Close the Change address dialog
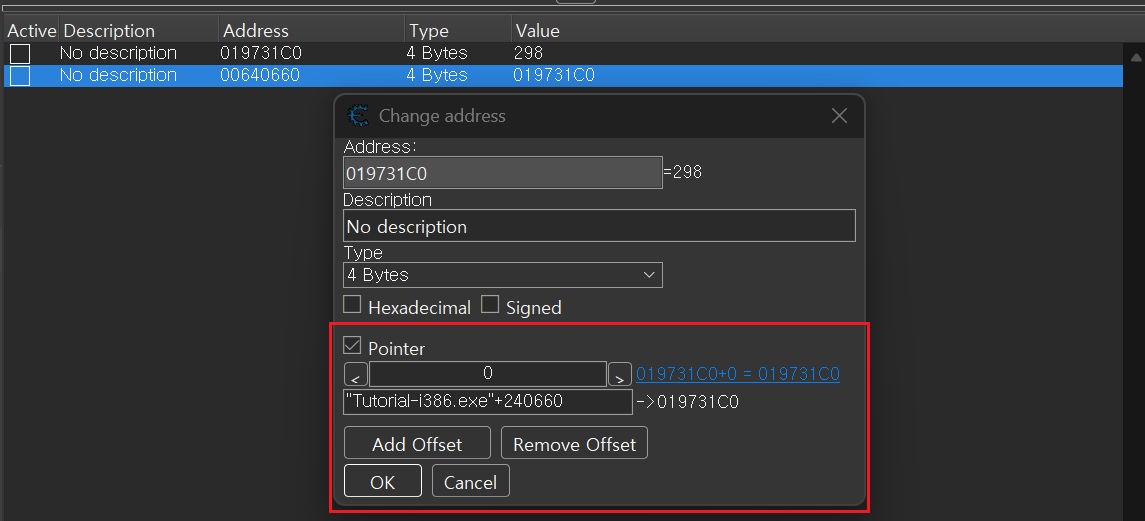The image size is (1145, 521). click(x=839, y=116)
